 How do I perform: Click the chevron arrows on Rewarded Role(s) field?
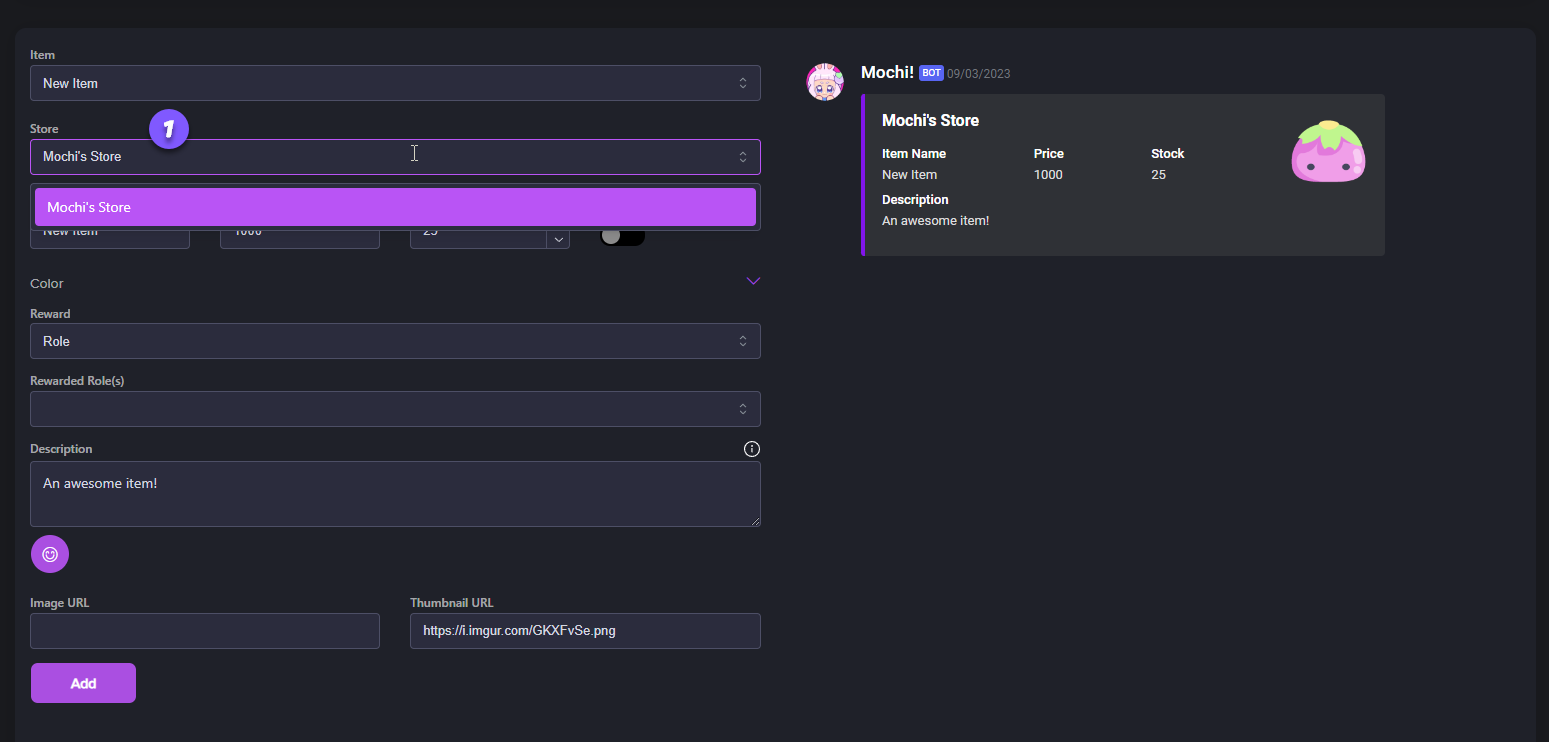click(x=742, y=409)
